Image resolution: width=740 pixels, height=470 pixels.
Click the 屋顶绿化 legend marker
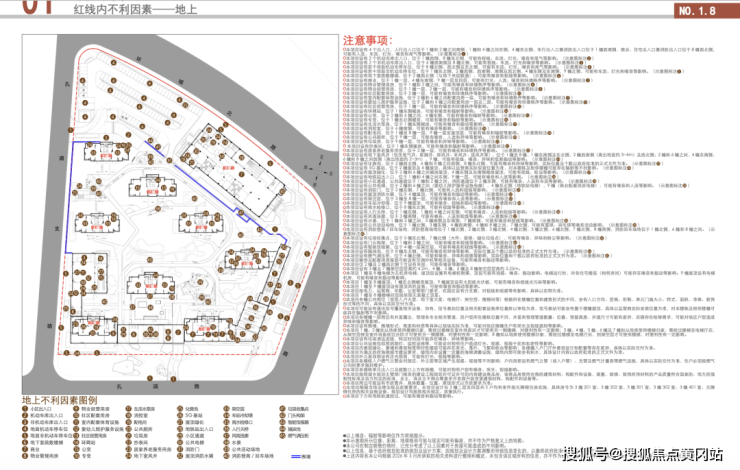(180, 423)
